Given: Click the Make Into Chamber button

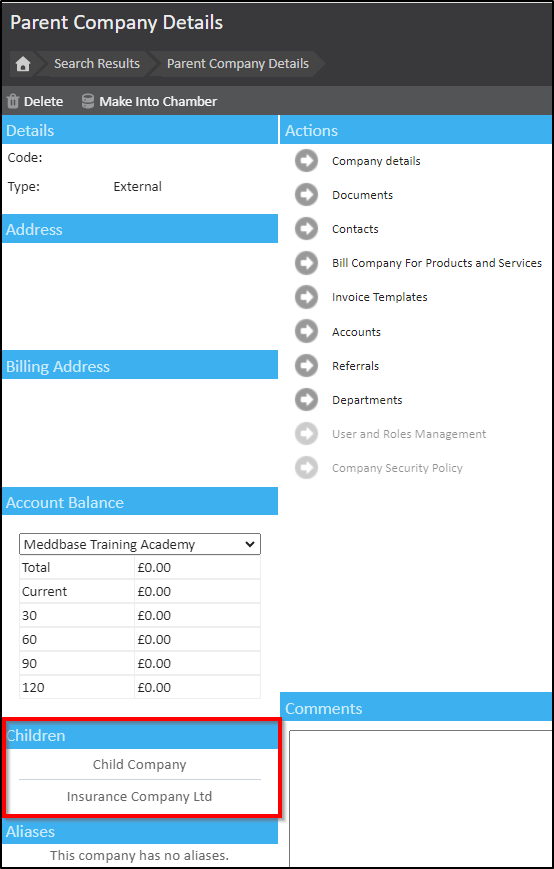Looking at the screenshot, I should coord(150,101).
